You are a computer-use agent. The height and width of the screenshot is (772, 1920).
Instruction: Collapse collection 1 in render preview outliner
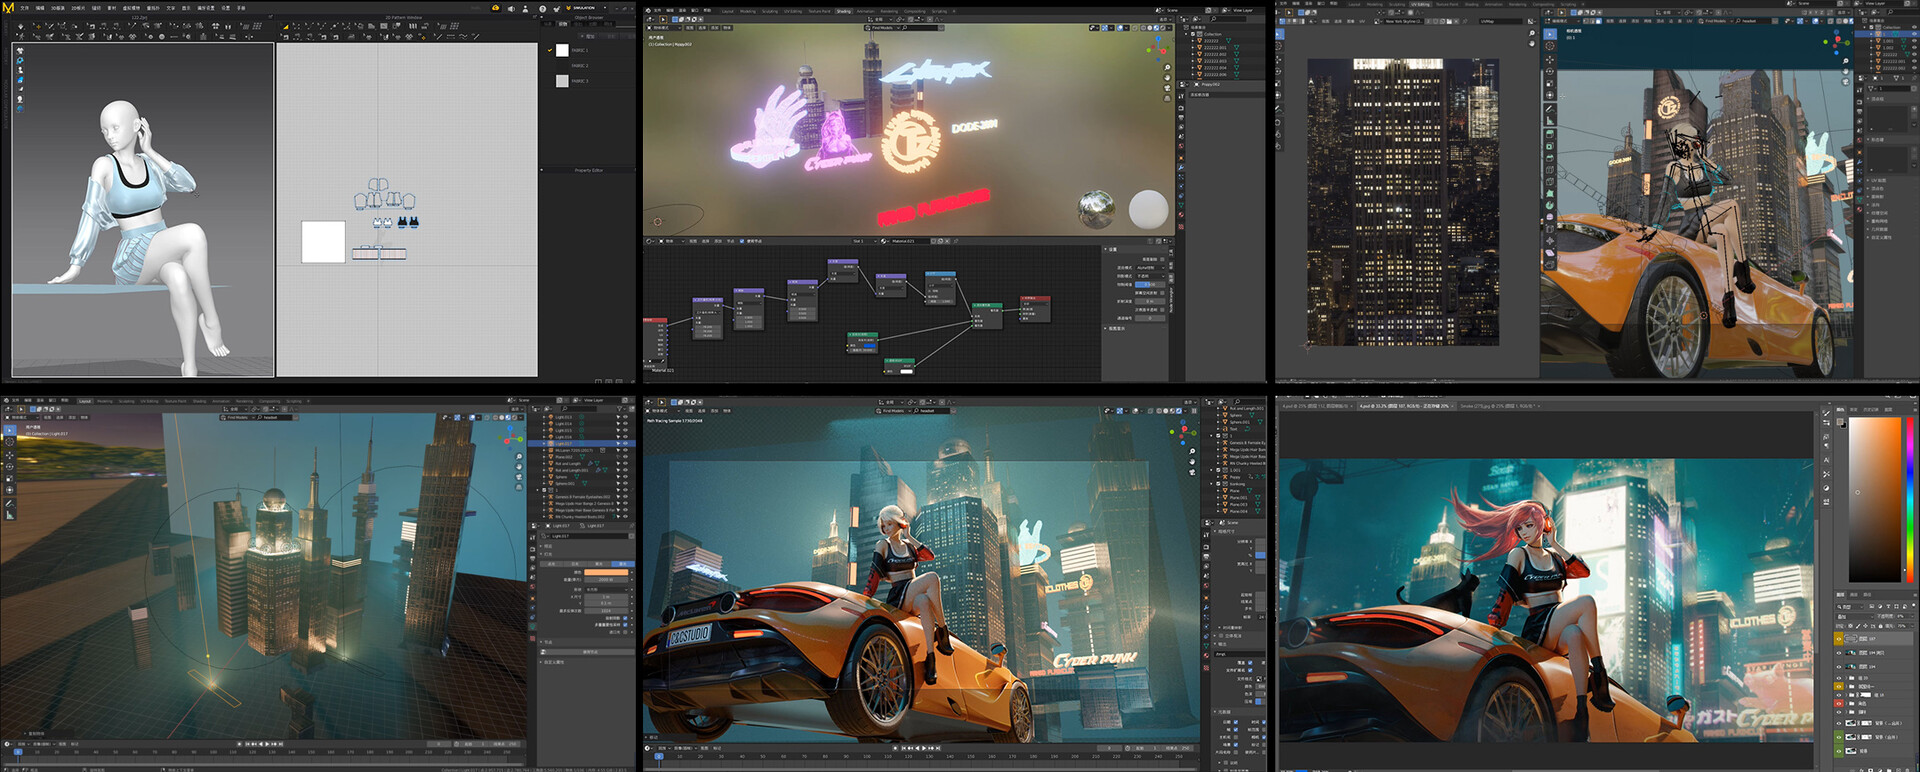pyautogui.click(x=1212, y=435)
